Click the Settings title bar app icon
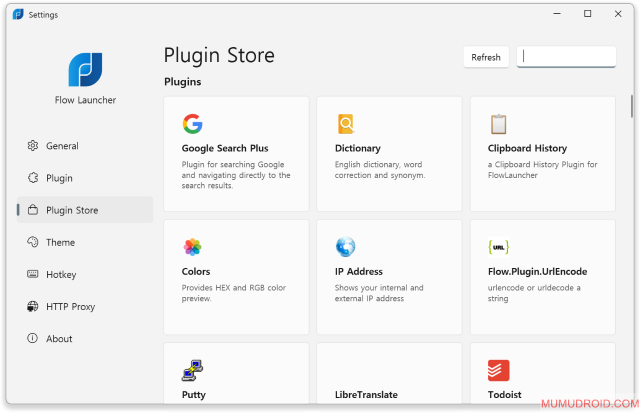The image size is (640, 413). [18, 14]
